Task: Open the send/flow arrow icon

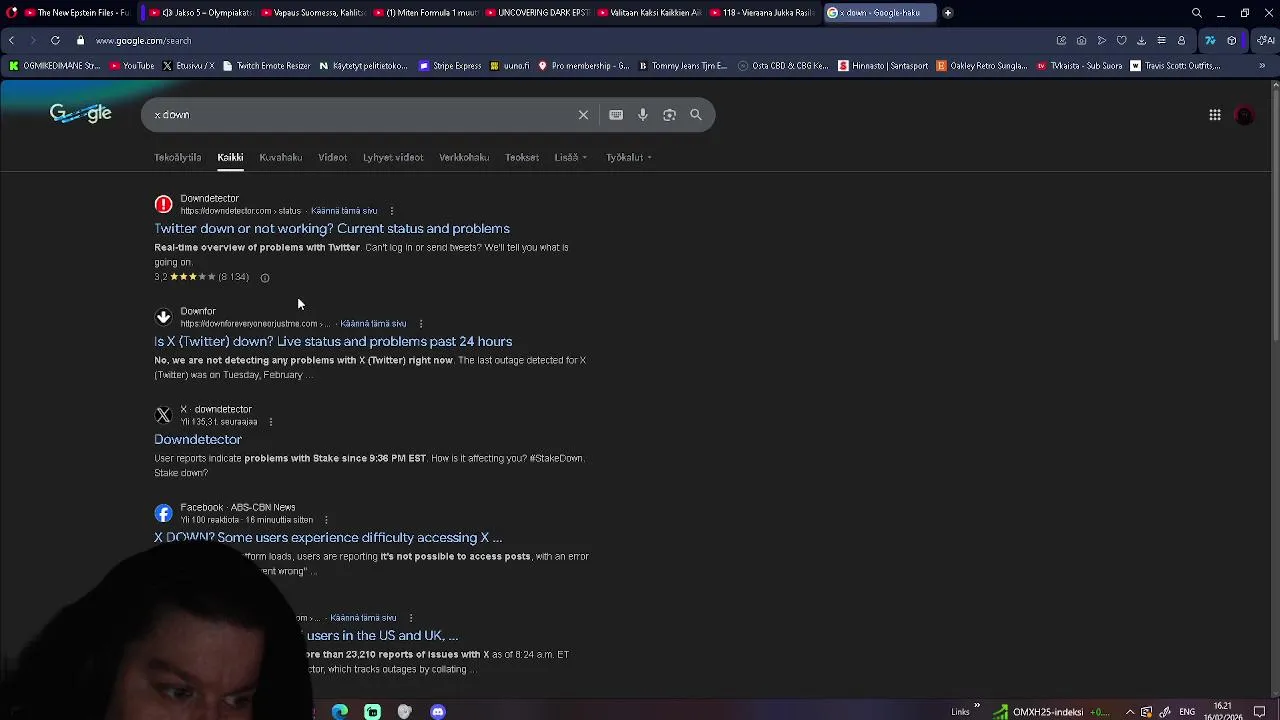Action: (1102, 41)
